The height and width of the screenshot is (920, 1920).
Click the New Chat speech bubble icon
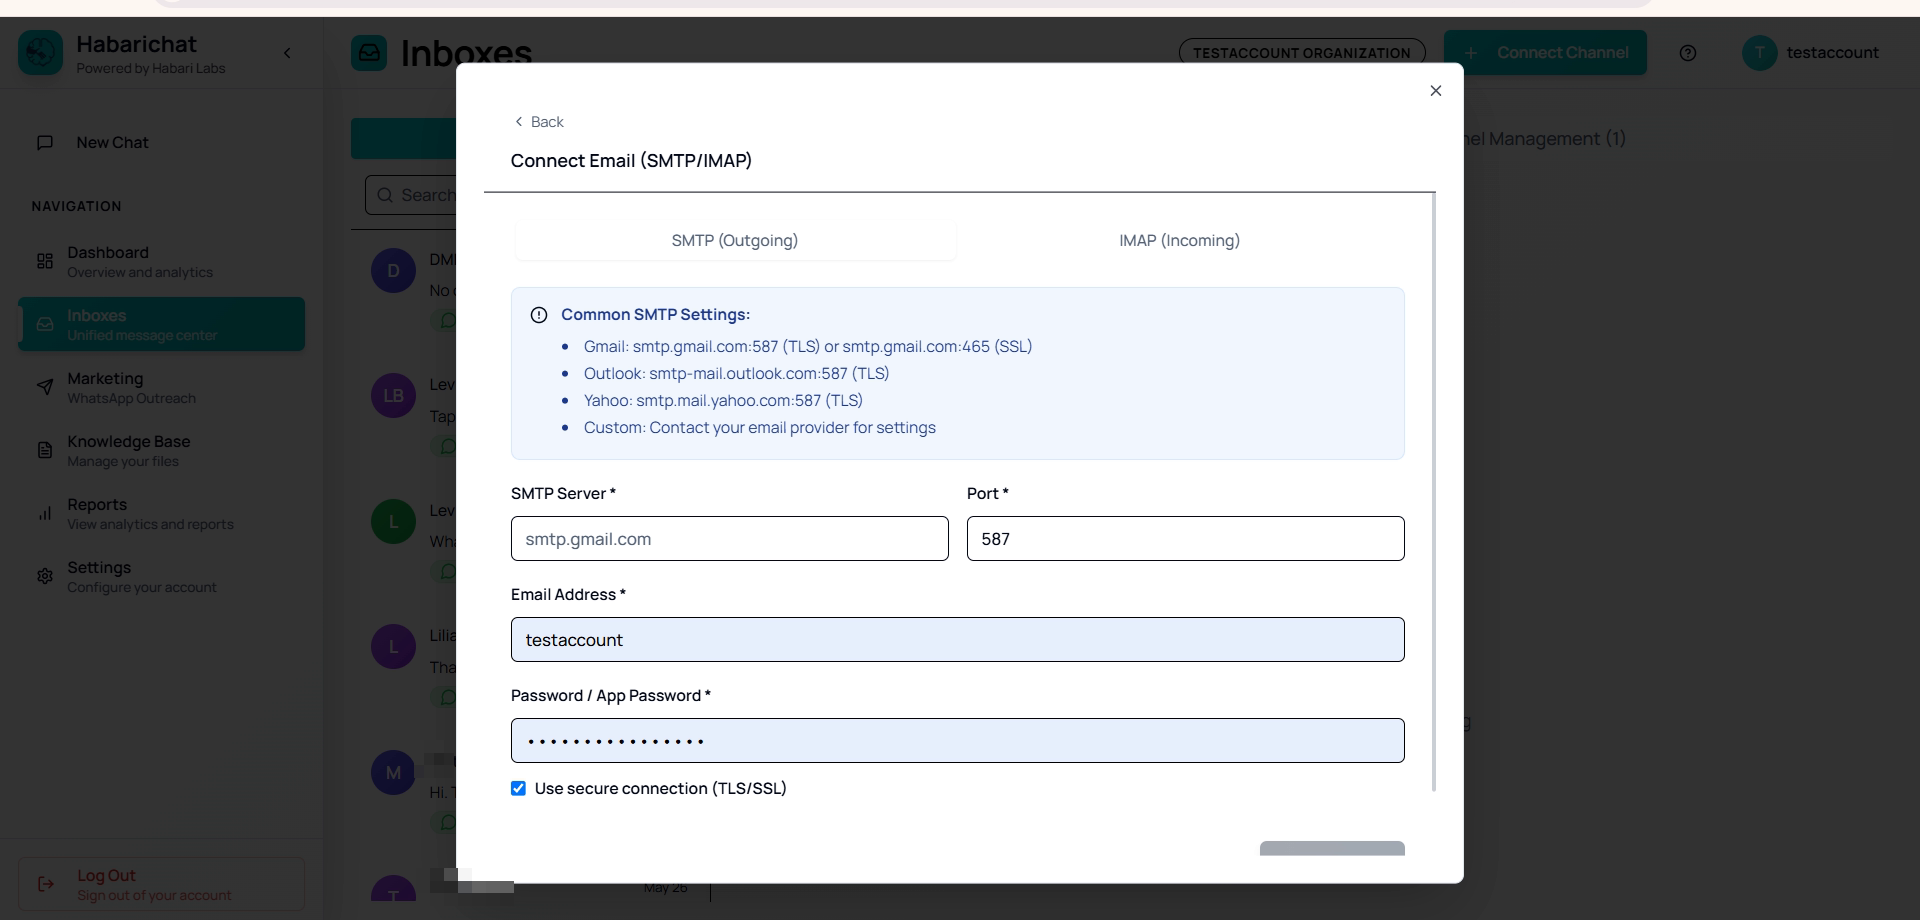click(x=45, y=143)
